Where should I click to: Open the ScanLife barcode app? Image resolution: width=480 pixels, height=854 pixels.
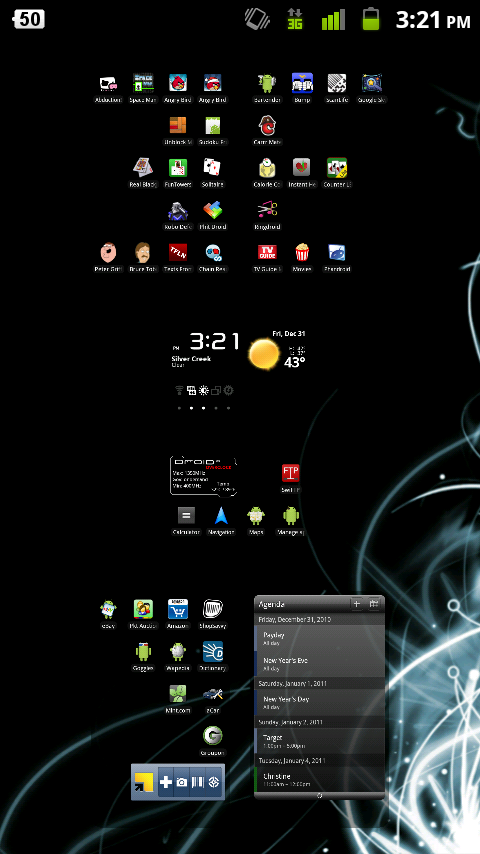pos(337,83)
